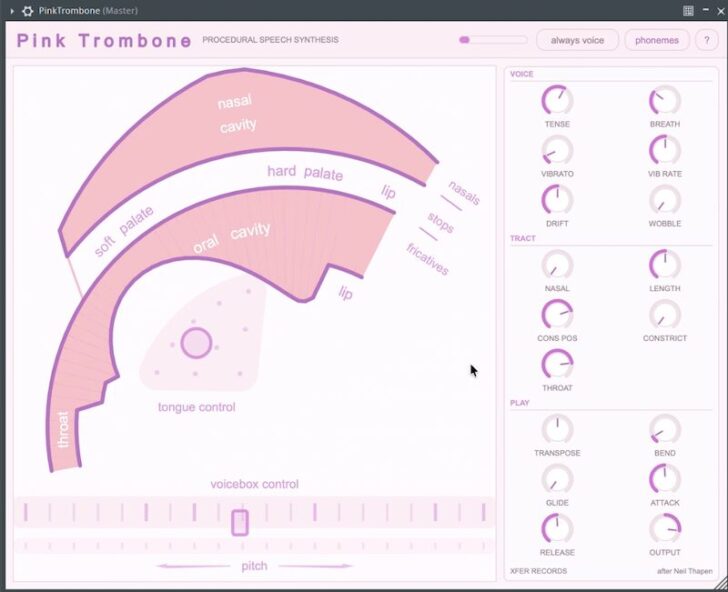Screen dimensions: 728x592
Task: Click the RELEASE knob
Action: (x=557, y=528)
